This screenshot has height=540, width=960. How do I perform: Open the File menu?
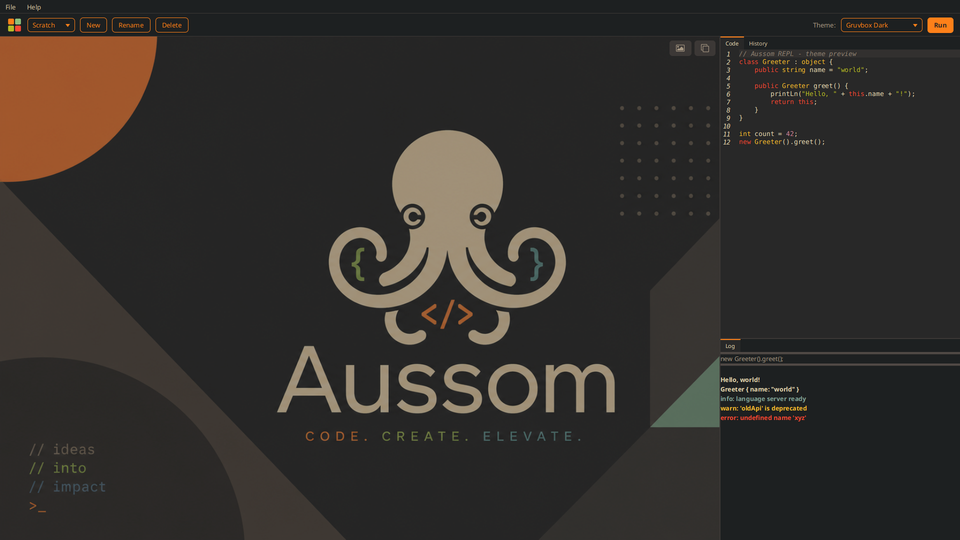[x=10, y=7]
